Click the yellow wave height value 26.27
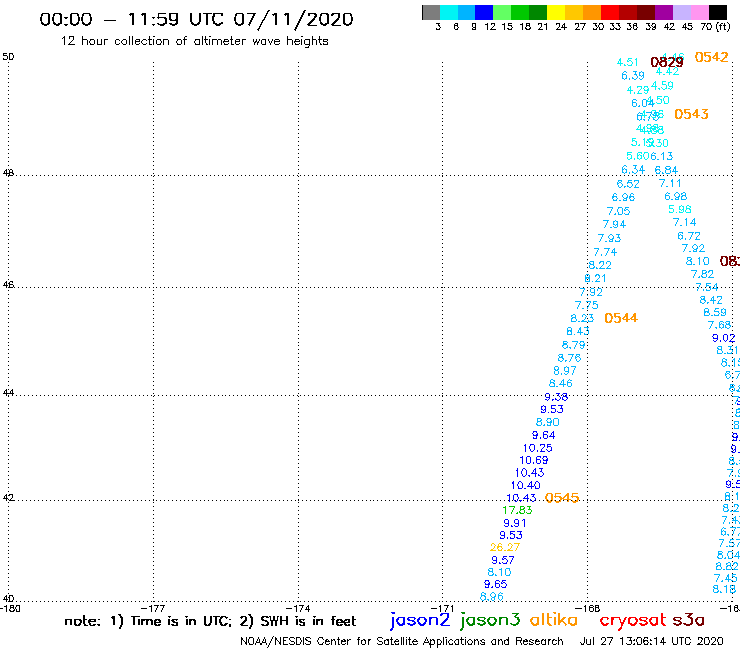The height and width of the screenshot is (650, 740). click(x=505, y=548)
